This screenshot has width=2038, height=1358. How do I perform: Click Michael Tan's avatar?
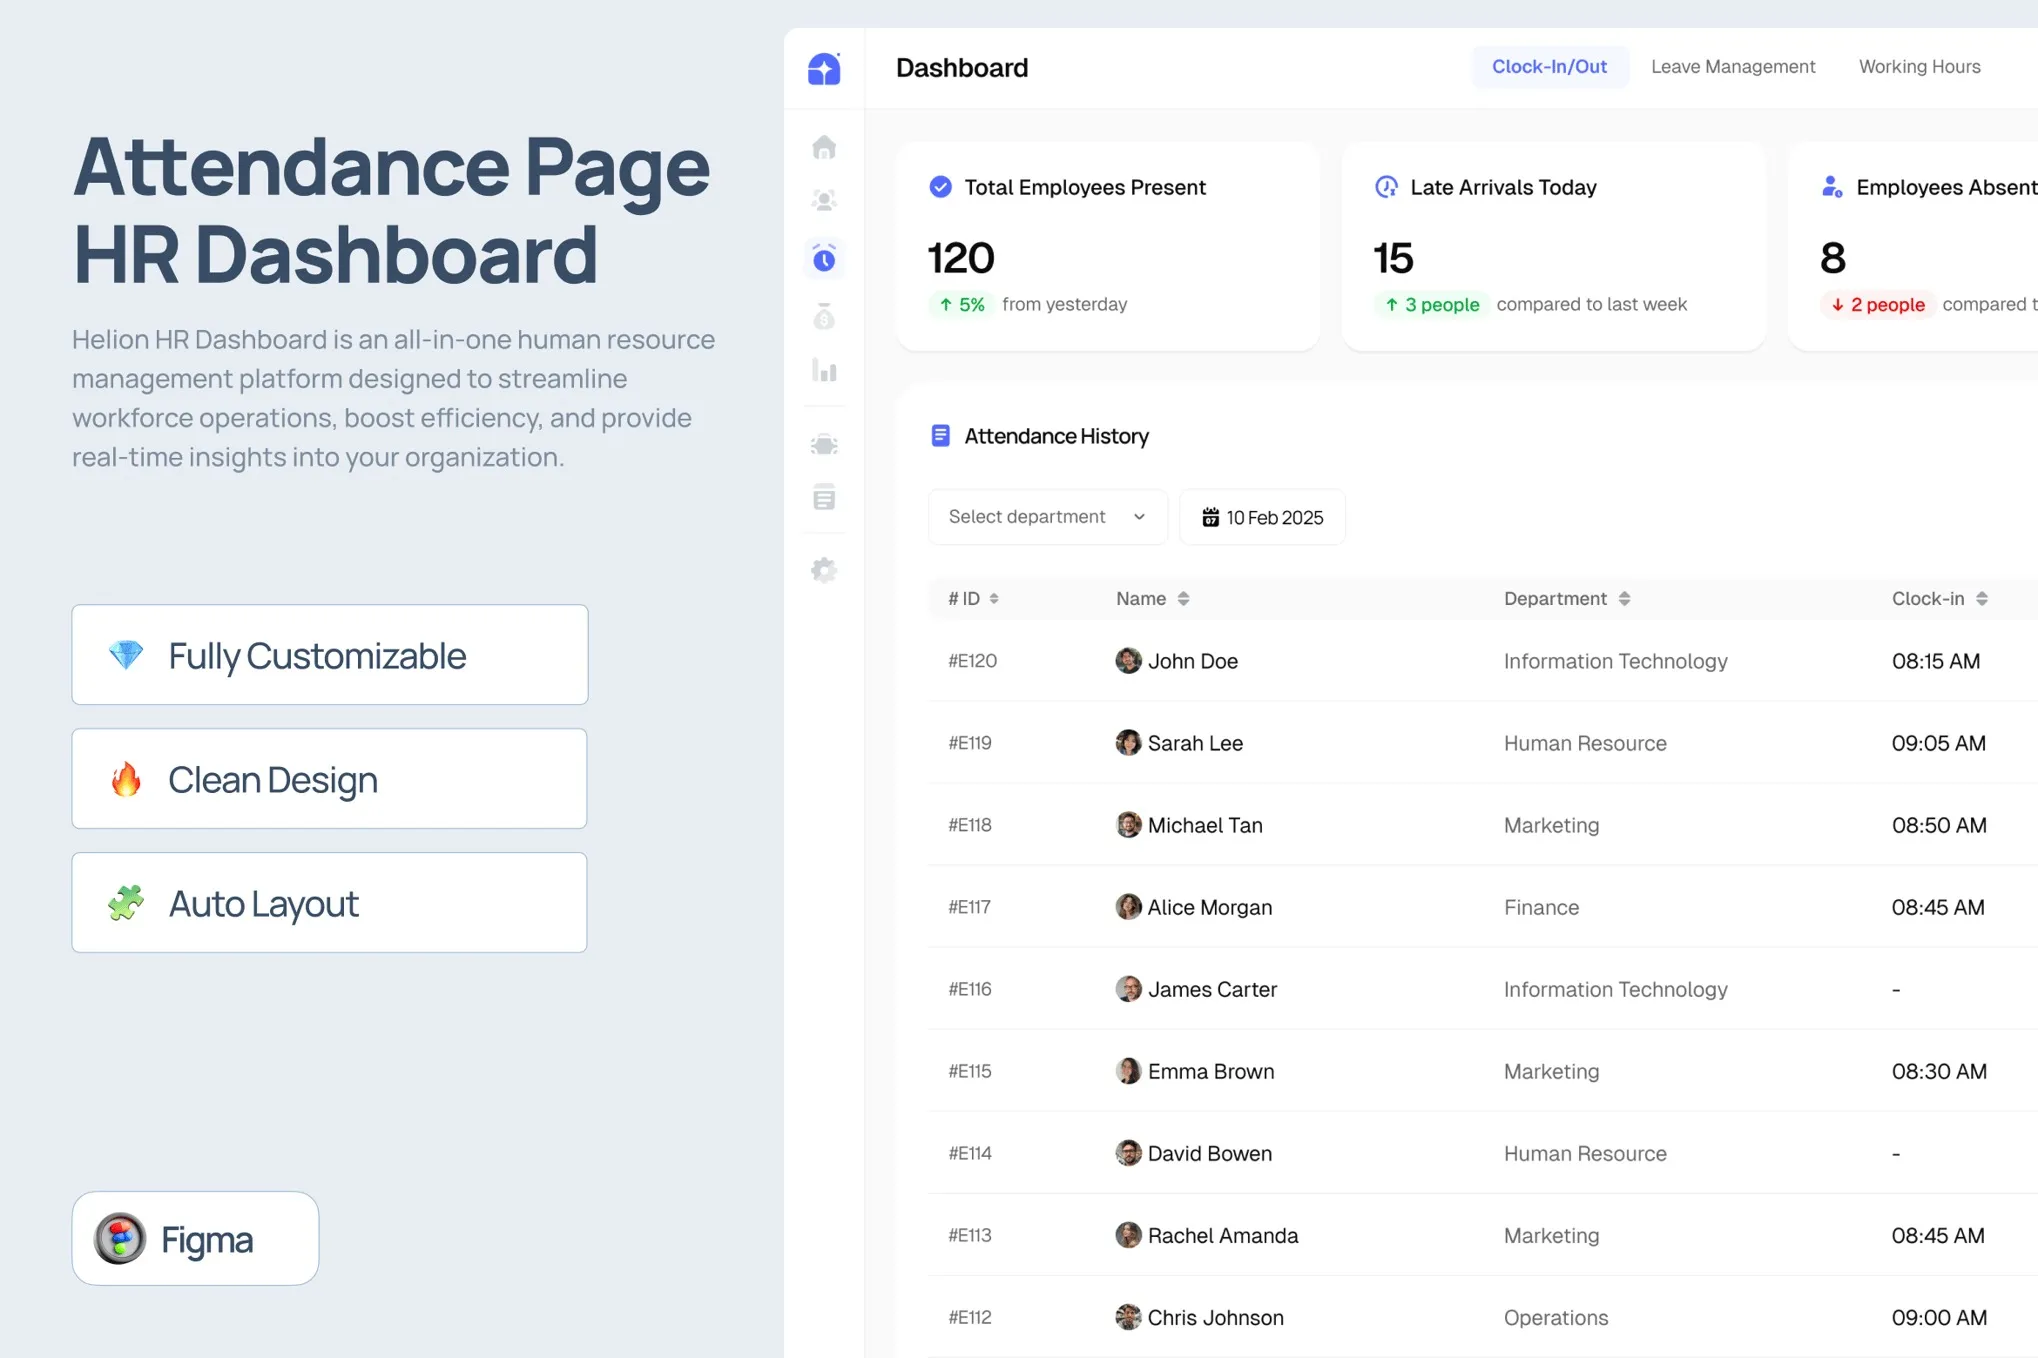coord(1128,825)
